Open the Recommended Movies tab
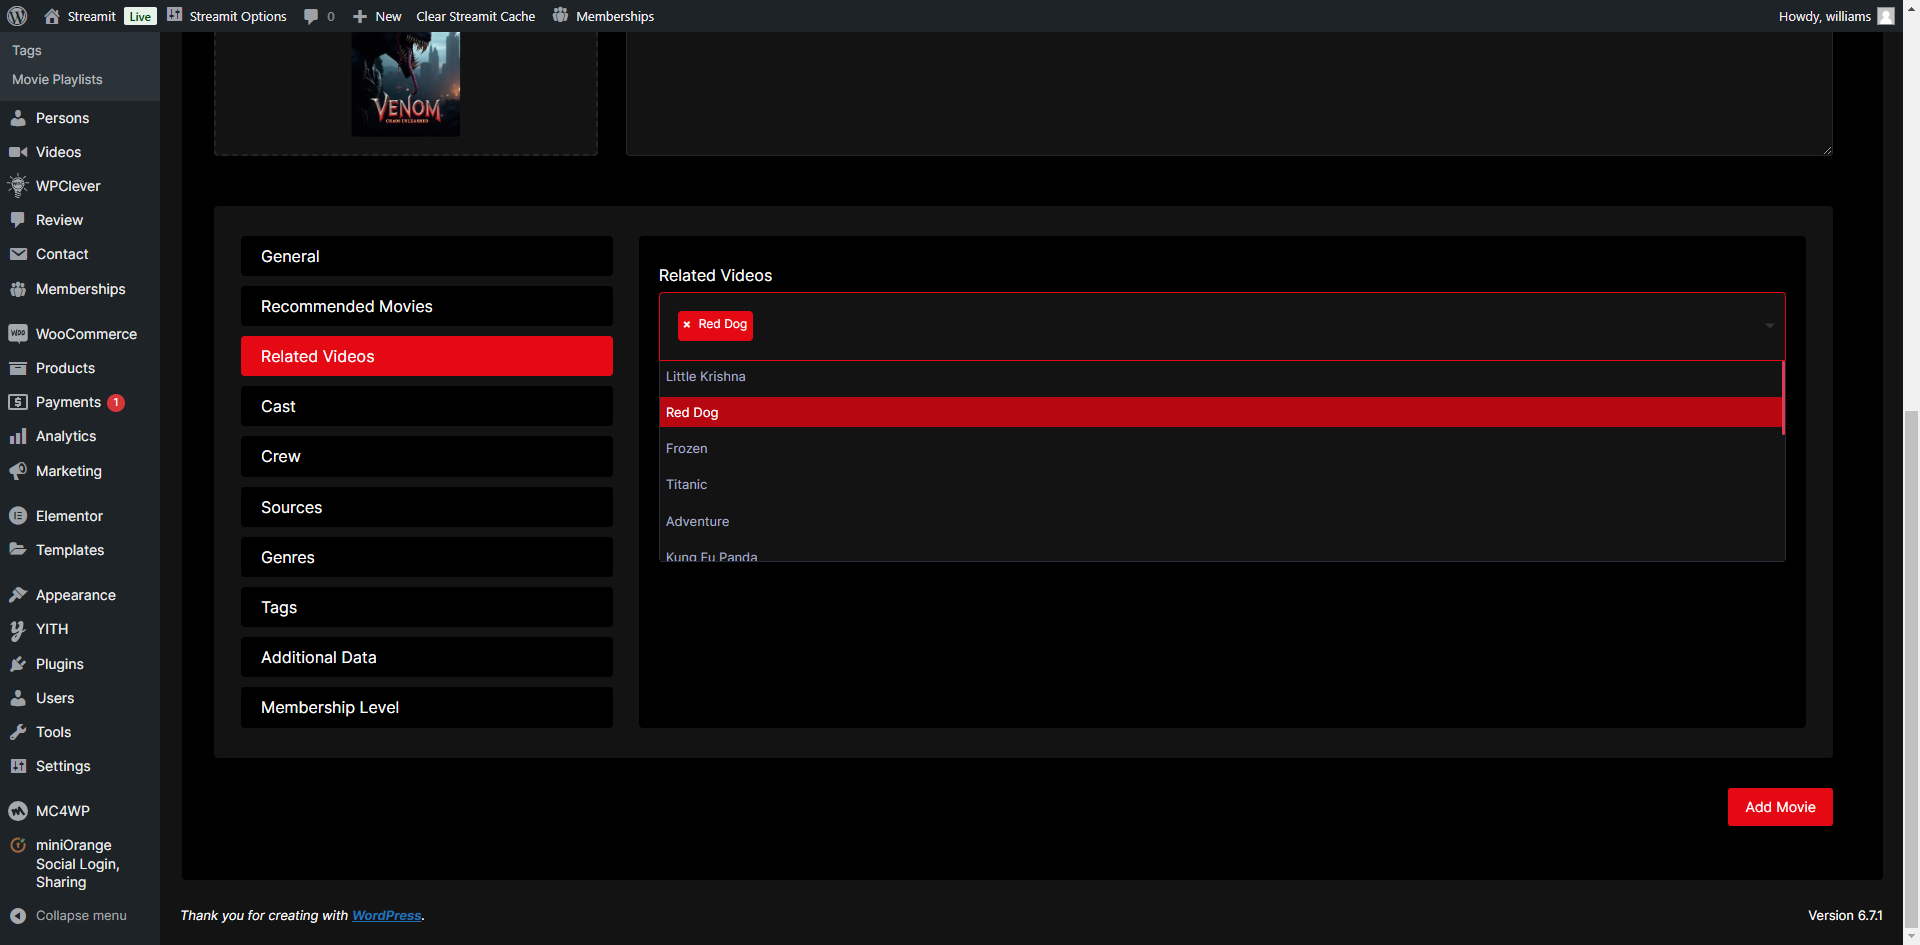Image resolution: width=1920 pixels, height=945 pixels. (427, 306)
